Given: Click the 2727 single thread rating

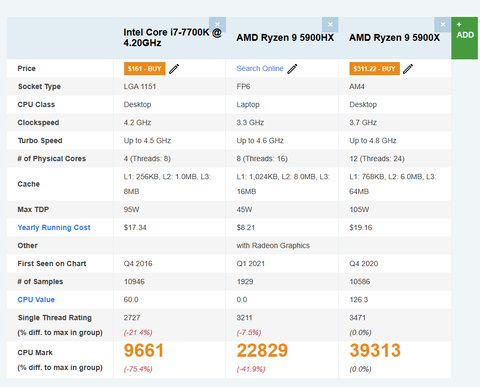Looking at the screenshot, I should pos(132,317).
